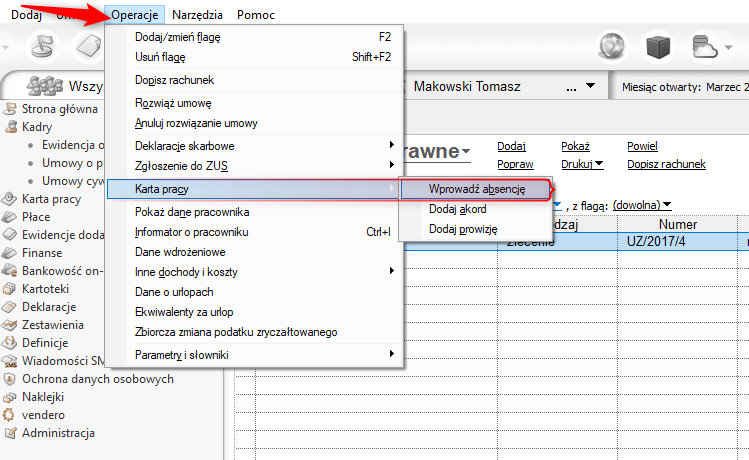Viewport: 749px width, 460px height.
Task: Click the Powiel link
Action: click(642, 146)
